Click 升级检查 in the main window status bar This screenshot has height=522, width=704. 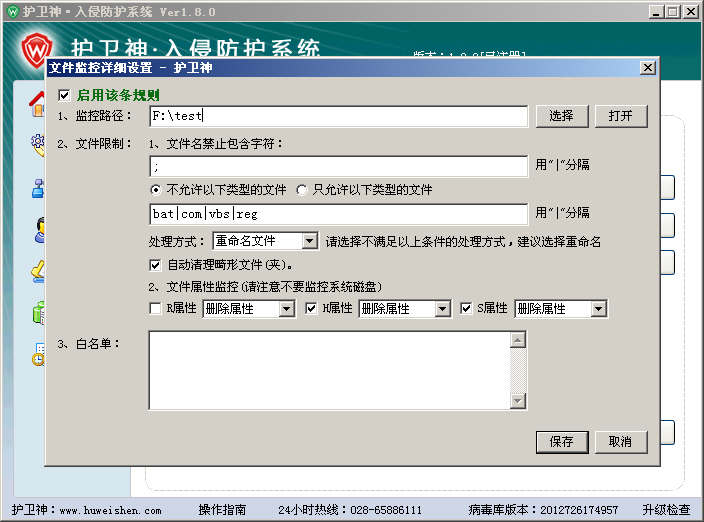(x=666, y=509)
